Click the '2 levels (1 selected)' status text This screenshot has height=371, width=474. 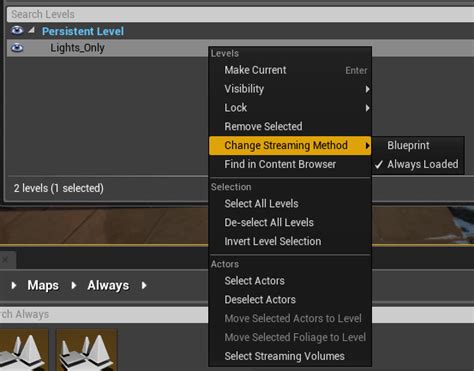(x=59, y=188)
